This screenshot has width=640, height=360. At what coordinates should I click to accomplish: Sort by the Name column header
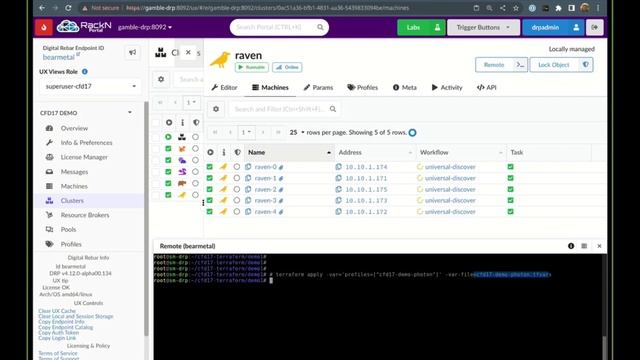pos(289,153)
